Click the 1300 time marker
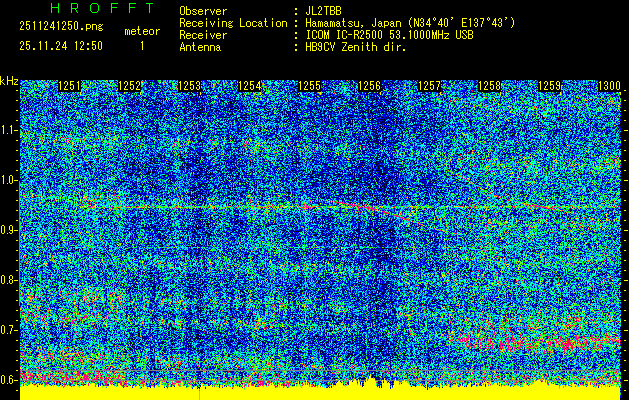Screen dimensions: 629x400 click(609, 86)
